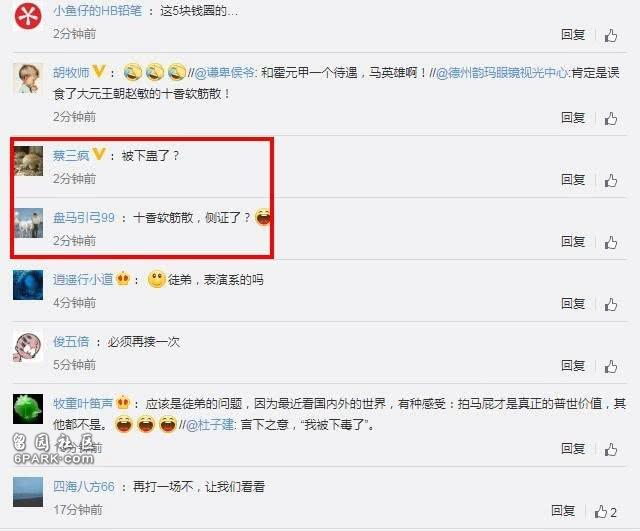Reply to 蔡三疯's comment

tap(573, 180)
